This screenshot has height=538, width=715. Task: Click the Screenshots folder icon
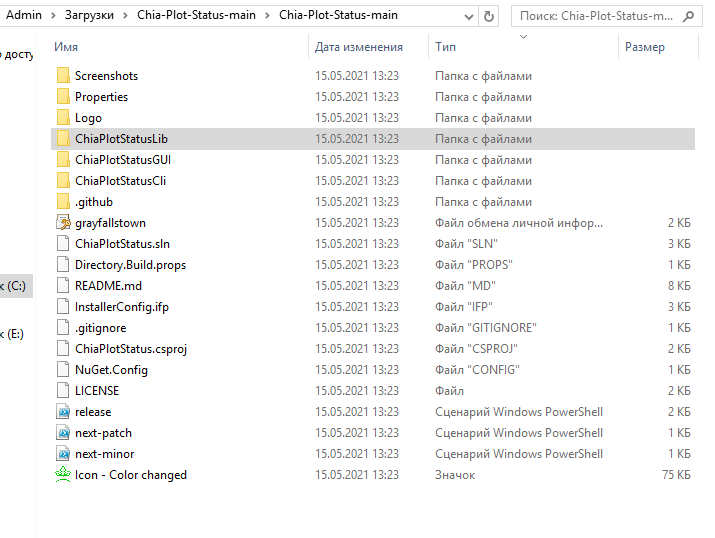pyautogui.click(x=63, y=76)
